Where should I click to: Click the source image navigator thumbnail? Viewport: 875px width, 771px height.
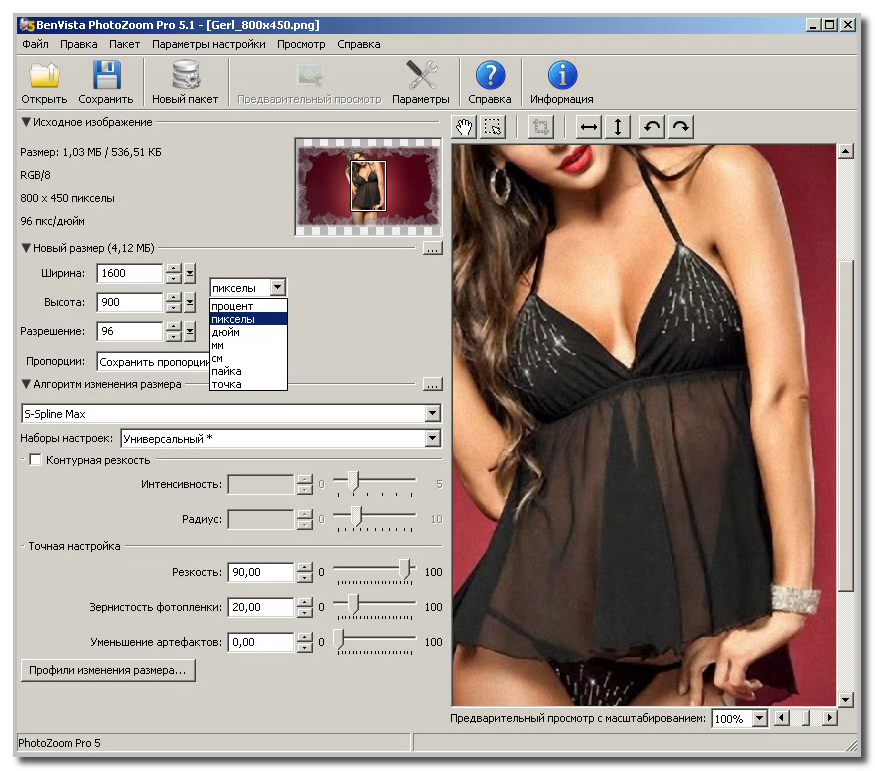pyautogui.click(x=368, y=187)
